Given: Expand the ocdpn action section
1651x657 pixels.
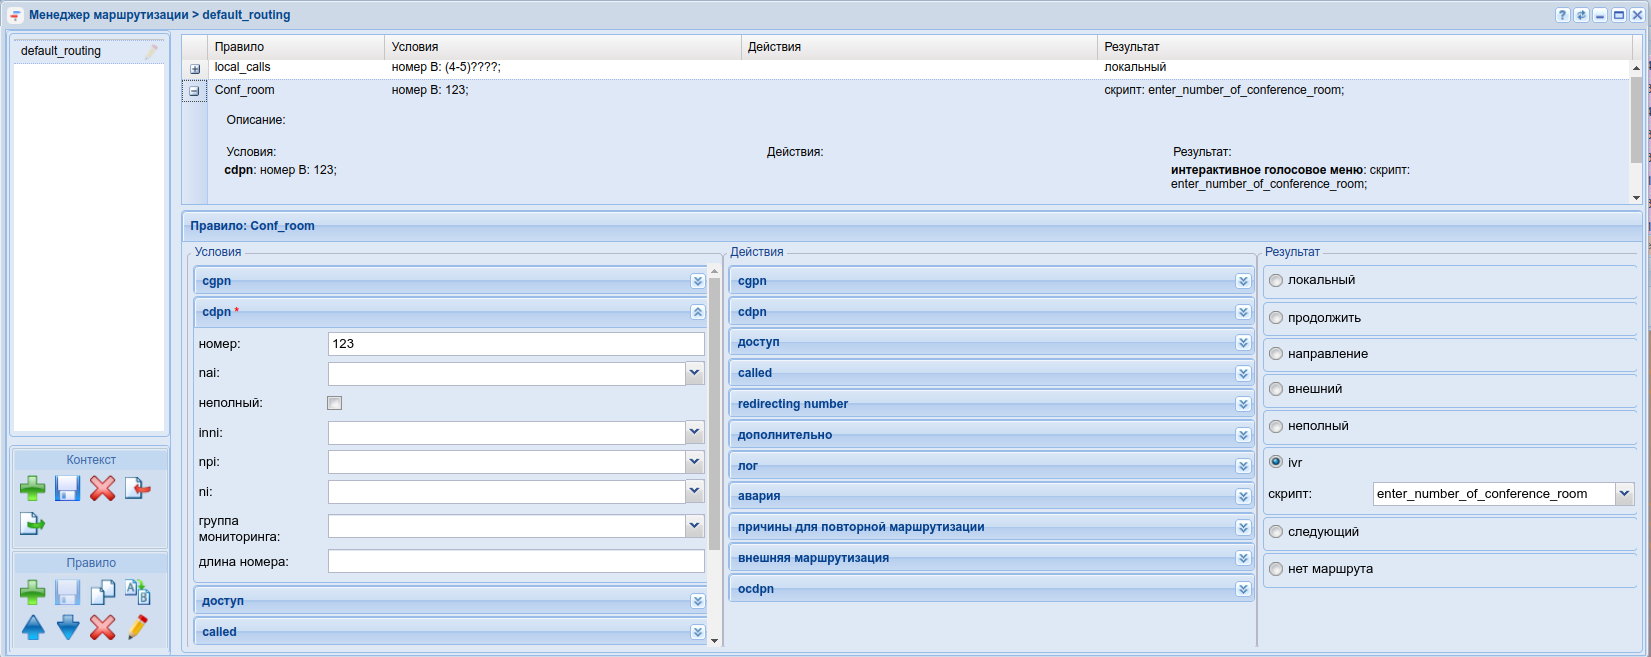Looking at the screenshot, I should coord(1243,589).
